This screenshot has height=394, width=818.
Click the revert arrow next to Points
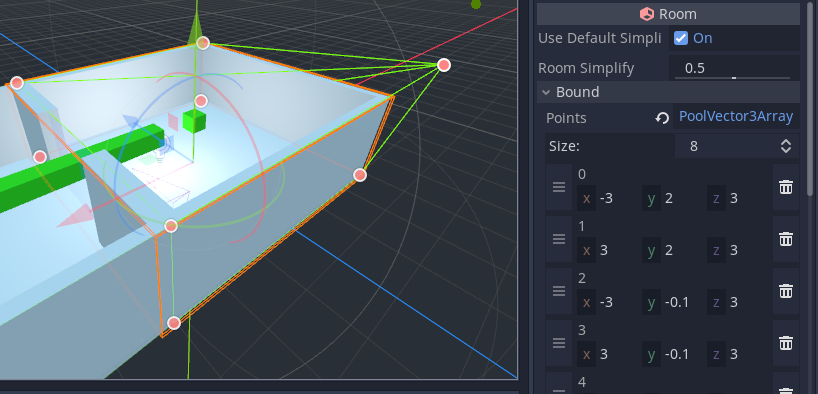tap(662, 118)
